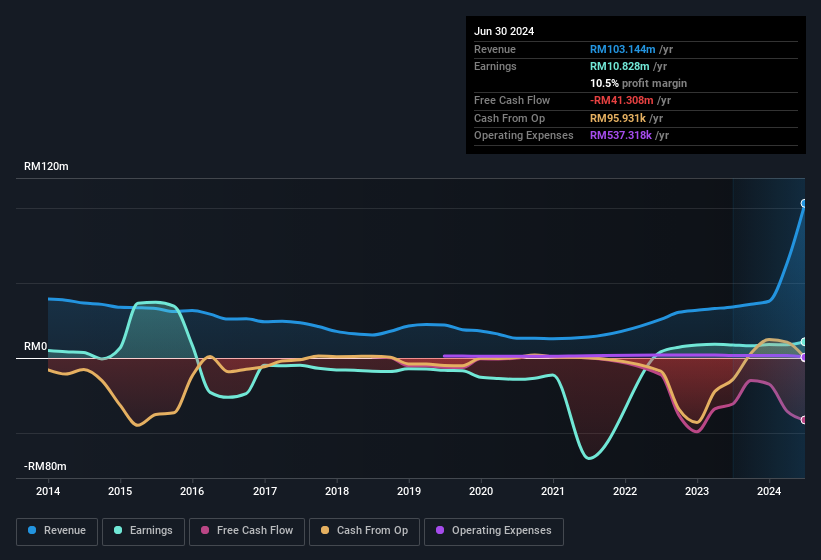
Task: Click the 2017 x-axis label
Action: click(265, 491)
